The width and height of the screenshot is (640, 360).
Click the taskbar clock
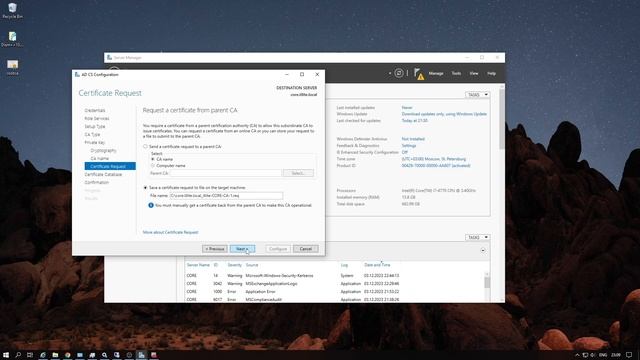point(616,355)
